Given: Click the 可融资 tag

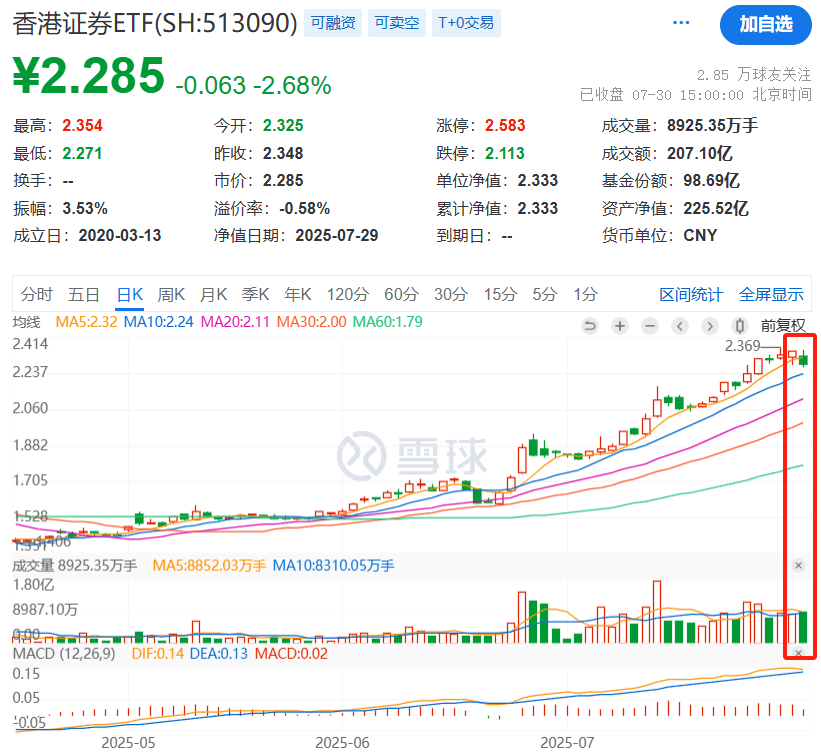Looking at the screenshot, I should pyautogui.click(x=333, y=23).
